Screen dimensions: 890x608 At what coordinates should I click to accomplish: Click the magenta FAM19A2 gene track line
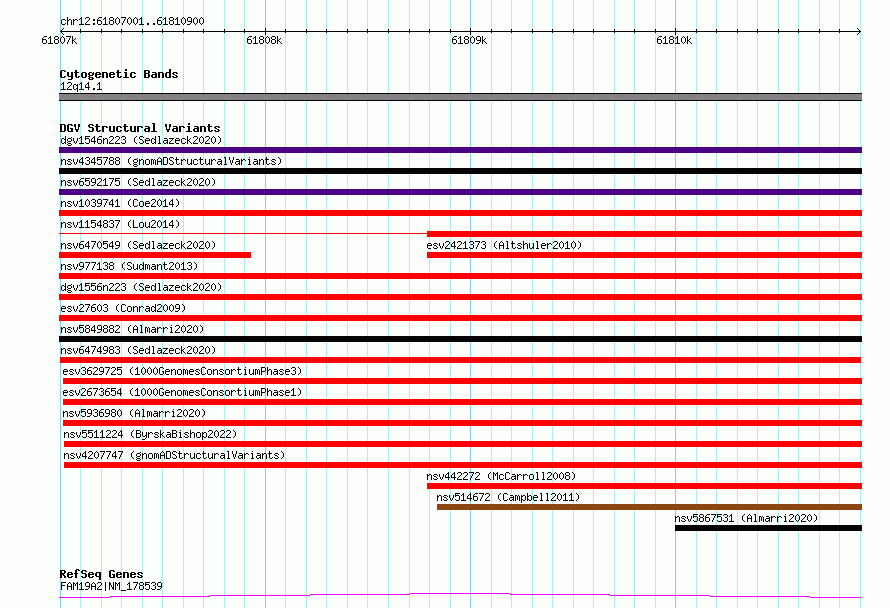(x=460, y=596)
